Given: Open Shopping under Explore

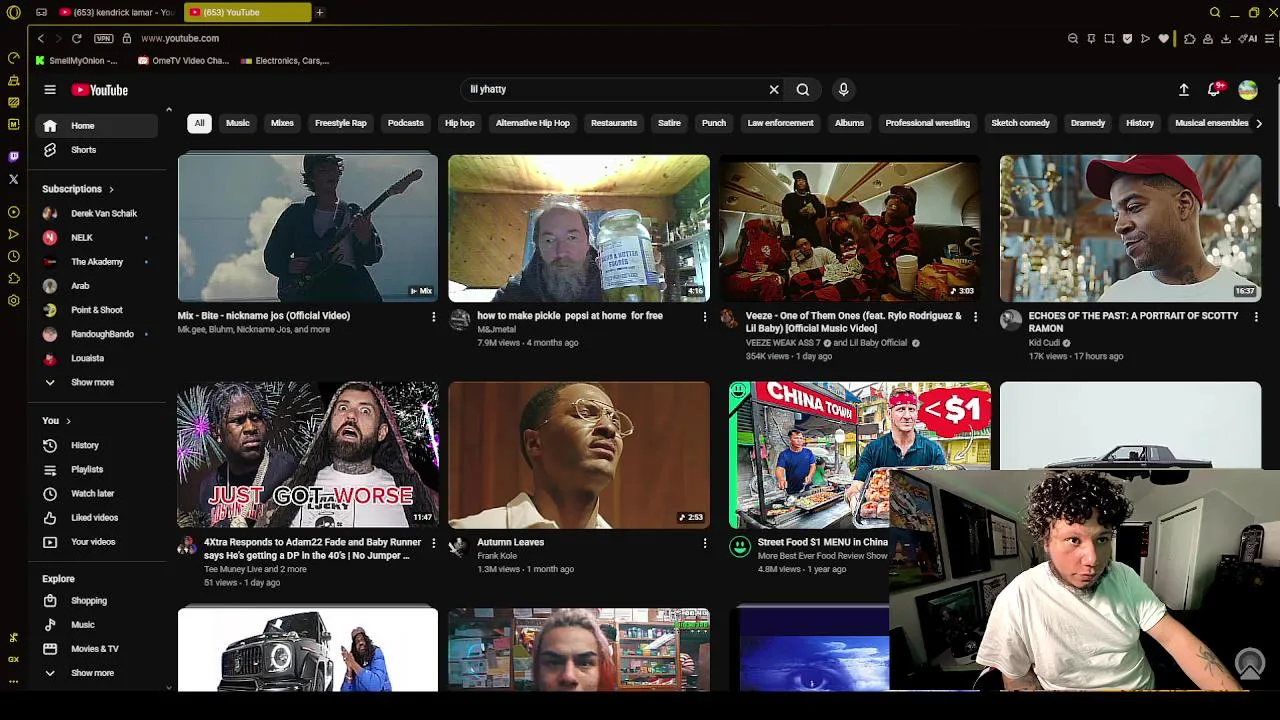Looking at the screenshot, I should [x=97, y=601].
